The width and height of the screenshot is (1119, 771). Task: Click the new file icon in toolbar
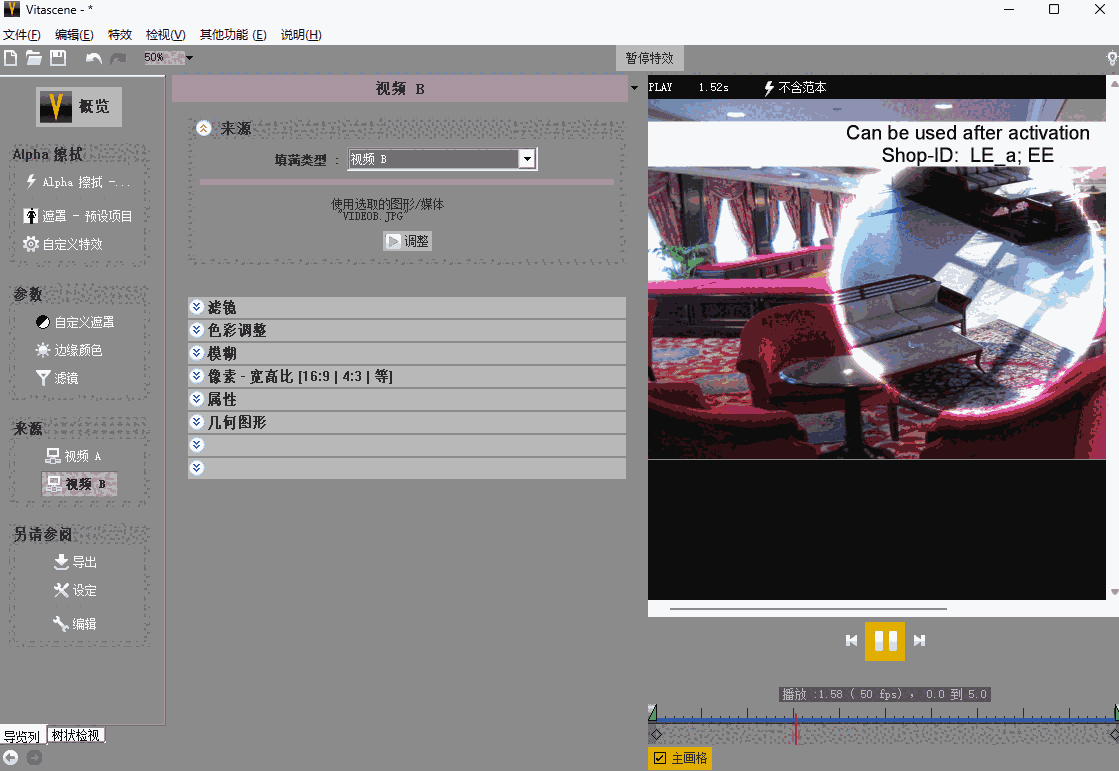click(11, 58)
